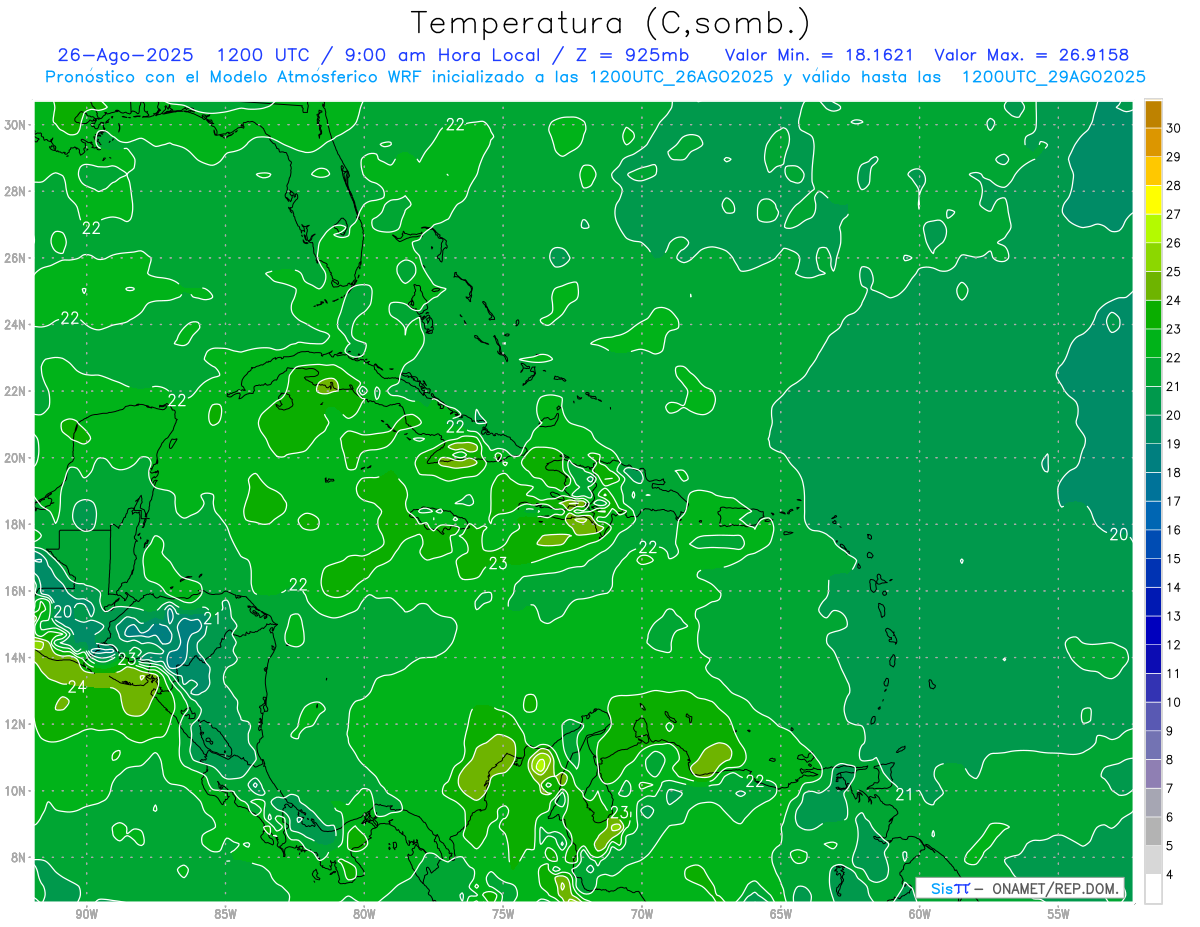Click the legend scale label "4"
Viewport: 1200px width, 927px height.
click(x=1172, y=875)
